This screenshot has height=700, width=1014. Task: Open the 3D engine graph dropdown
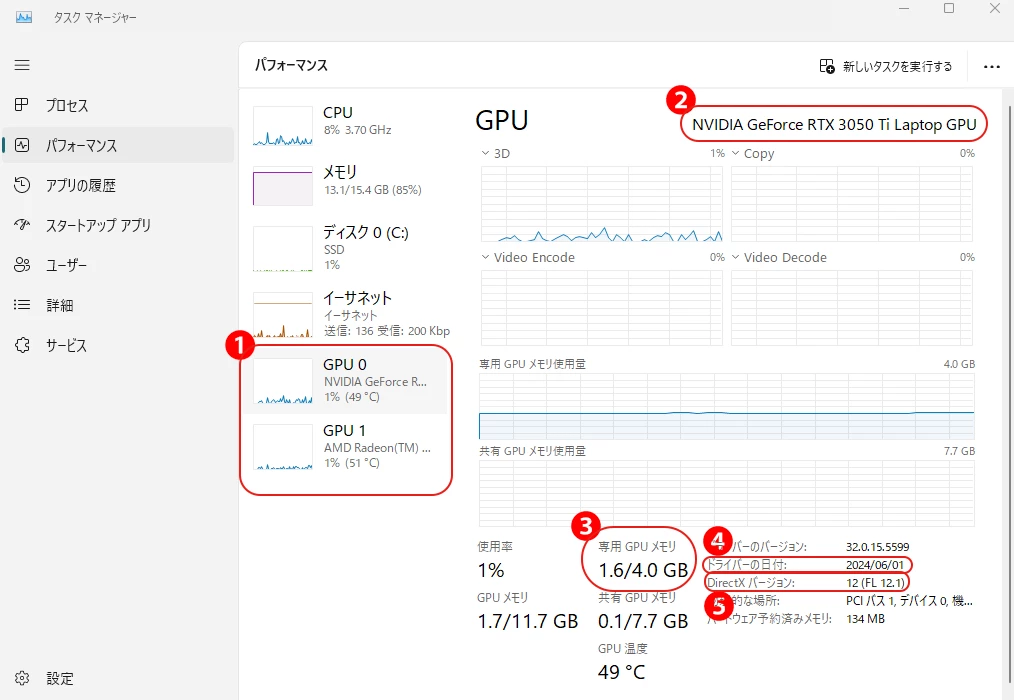tap(485, 153)
